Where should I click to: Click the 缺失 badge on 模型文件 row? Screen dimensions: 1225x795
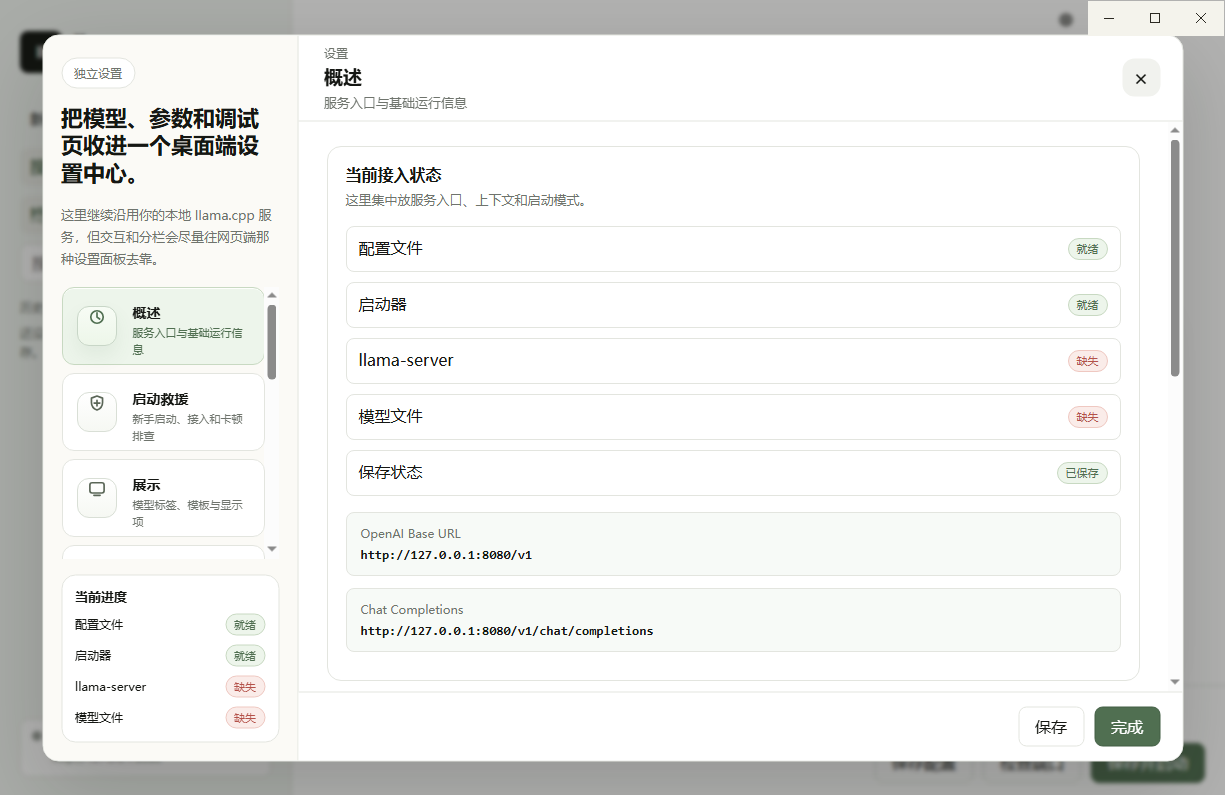point(1088,417)
